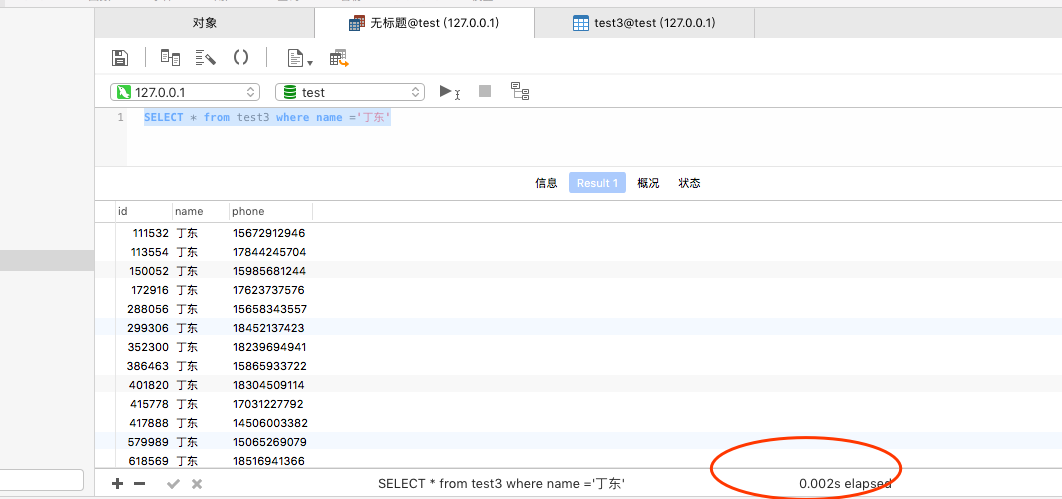This screenshot has width=1062, height=499.
Task: Select phone cell 18516941366
Action: 271,461
